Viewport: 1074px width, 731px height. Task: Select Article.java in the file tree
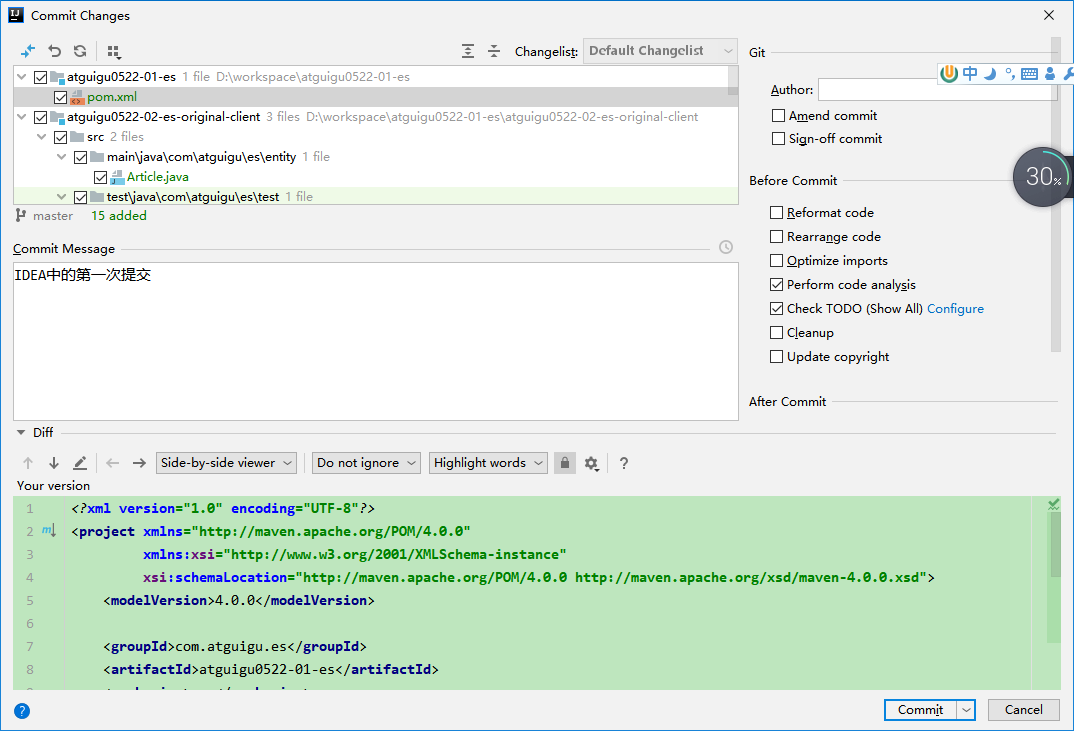tap(157, 177)
